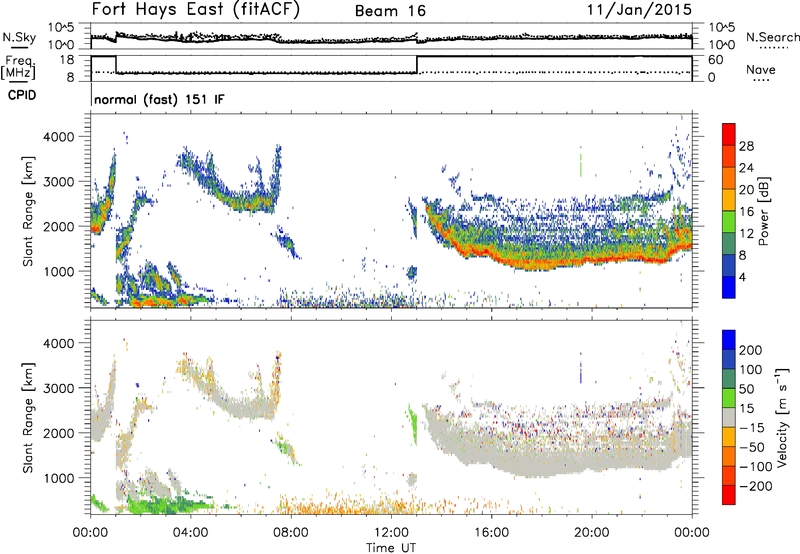Click the frequency axis value 18
Image resolution: width=800 pixels, height=554 pixels.
(x=66, y=60)
